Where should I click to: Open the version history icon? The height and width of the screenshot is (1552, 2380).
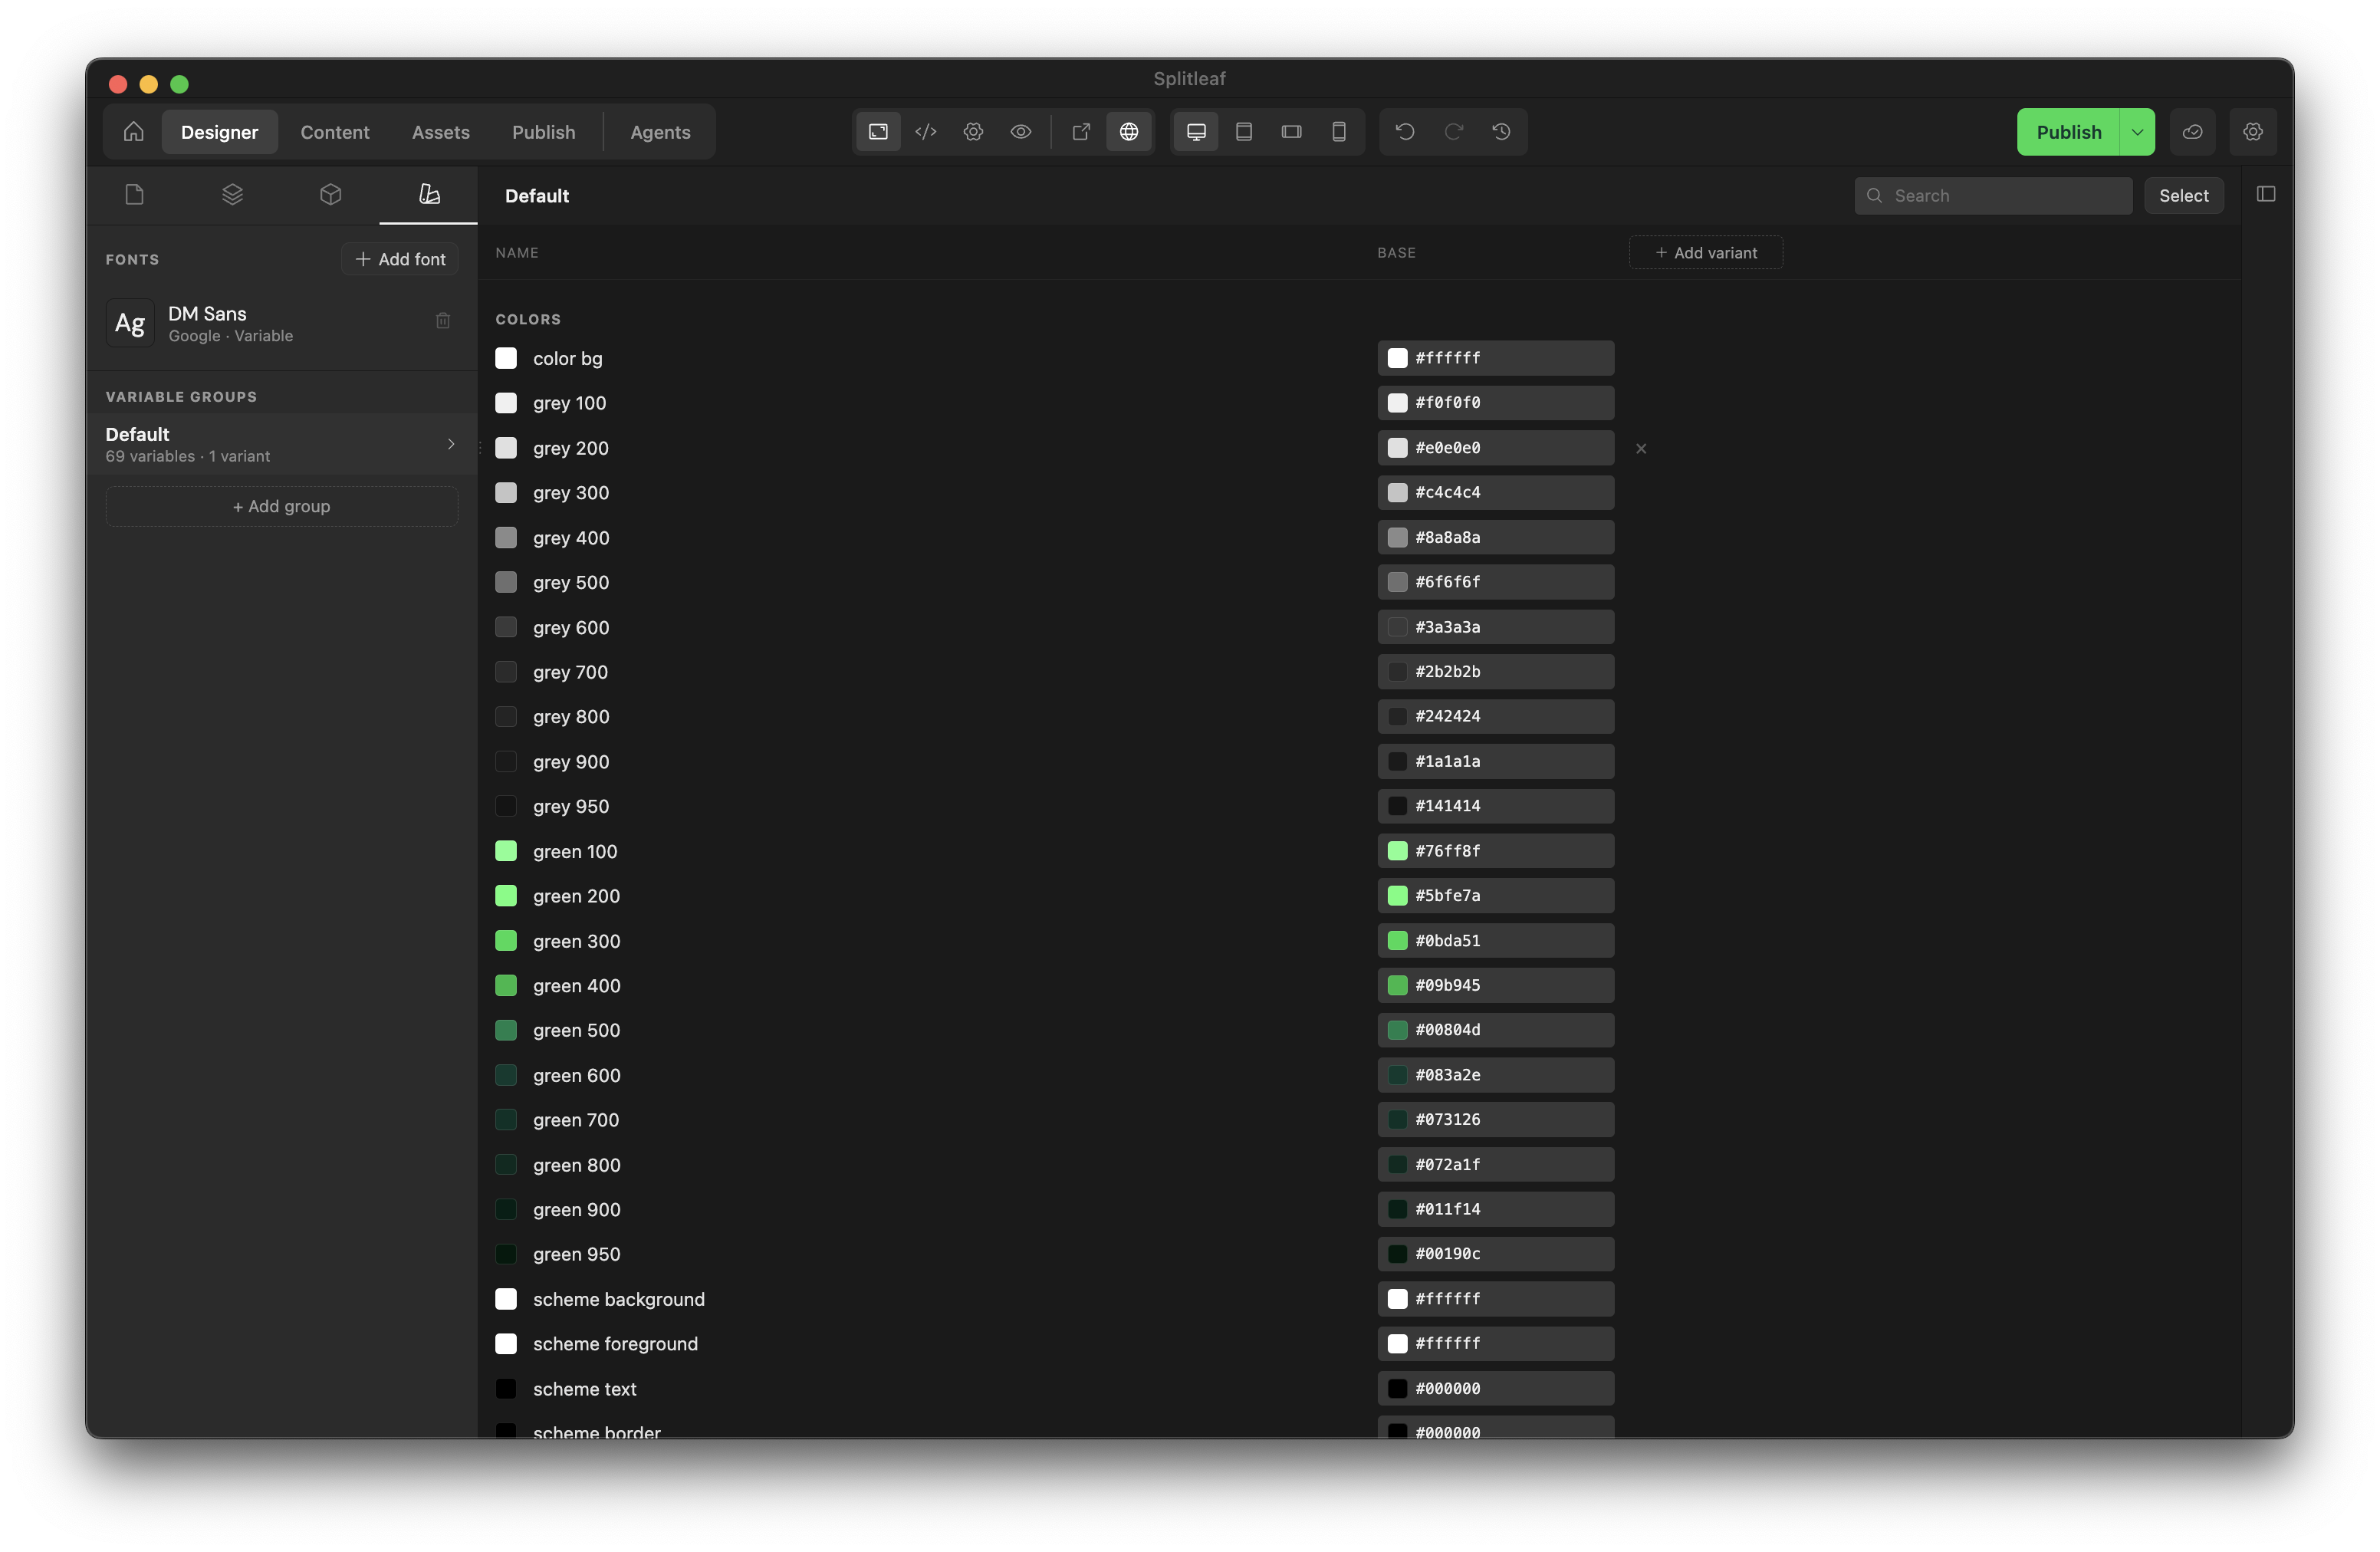[x=1501, y=132]
